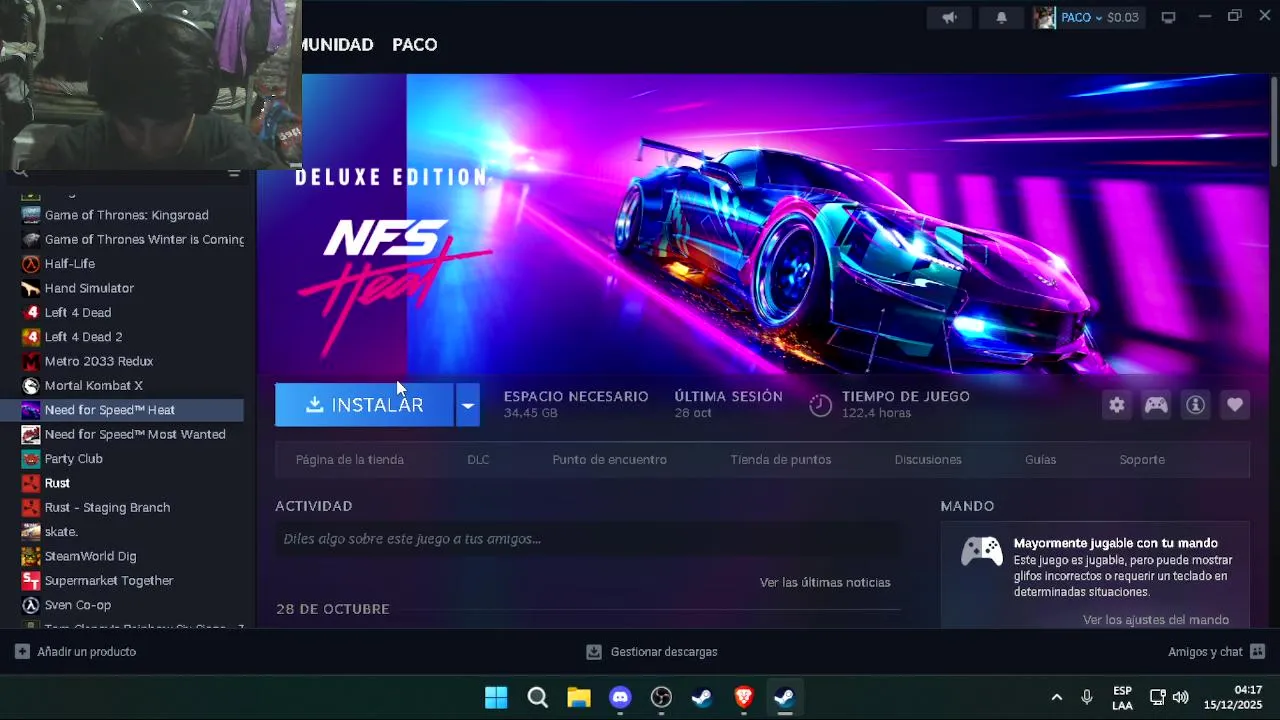Image resolution: width=1280 pixels, height=720 pixels.
Task: Click Gestionar descargas
Action: pyautogui.click(x=664, y=652)
